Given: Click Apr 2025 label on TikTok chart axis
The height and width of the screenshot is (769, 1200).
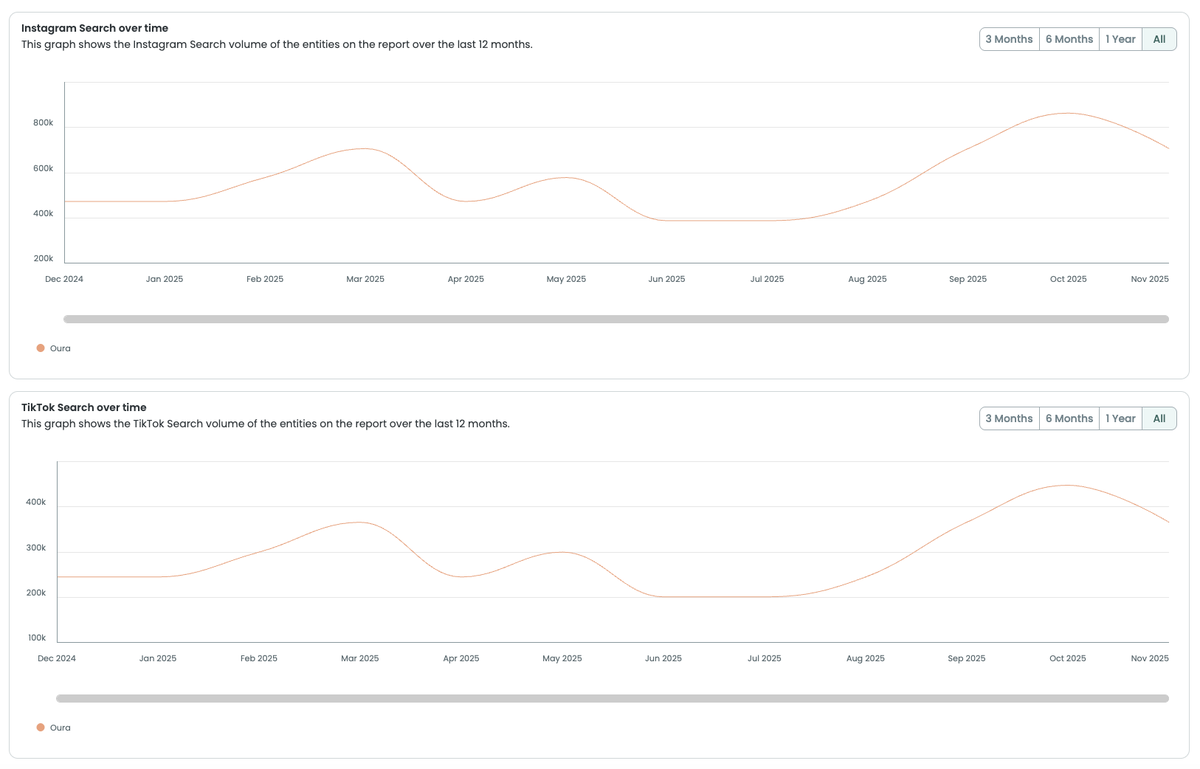Looking at the screenshot, I should click(x=461, y=658).
